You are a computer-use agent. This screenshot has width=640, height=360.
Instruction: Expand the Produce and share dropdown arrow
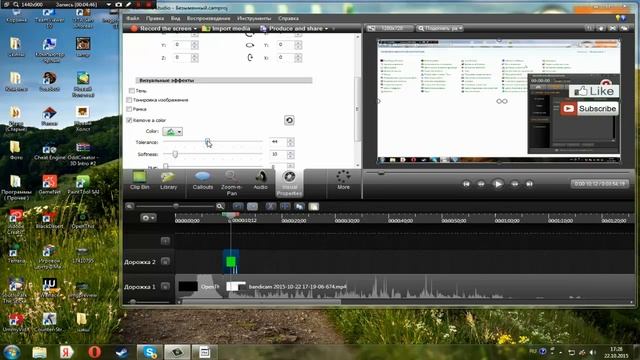click(x=326, y=29)
